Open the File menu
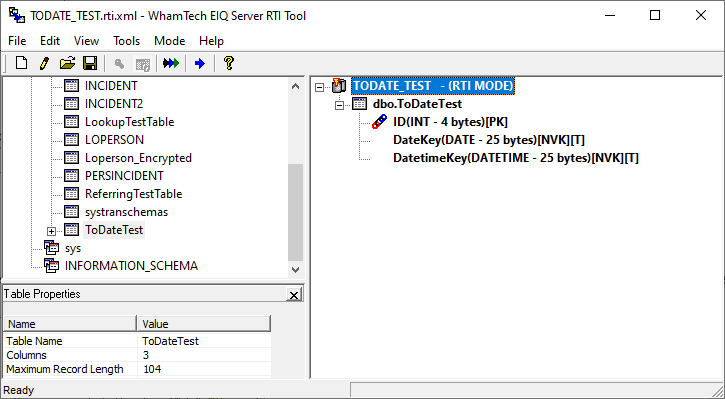This screenshot has width=725, height=399. tap(17, 41)
